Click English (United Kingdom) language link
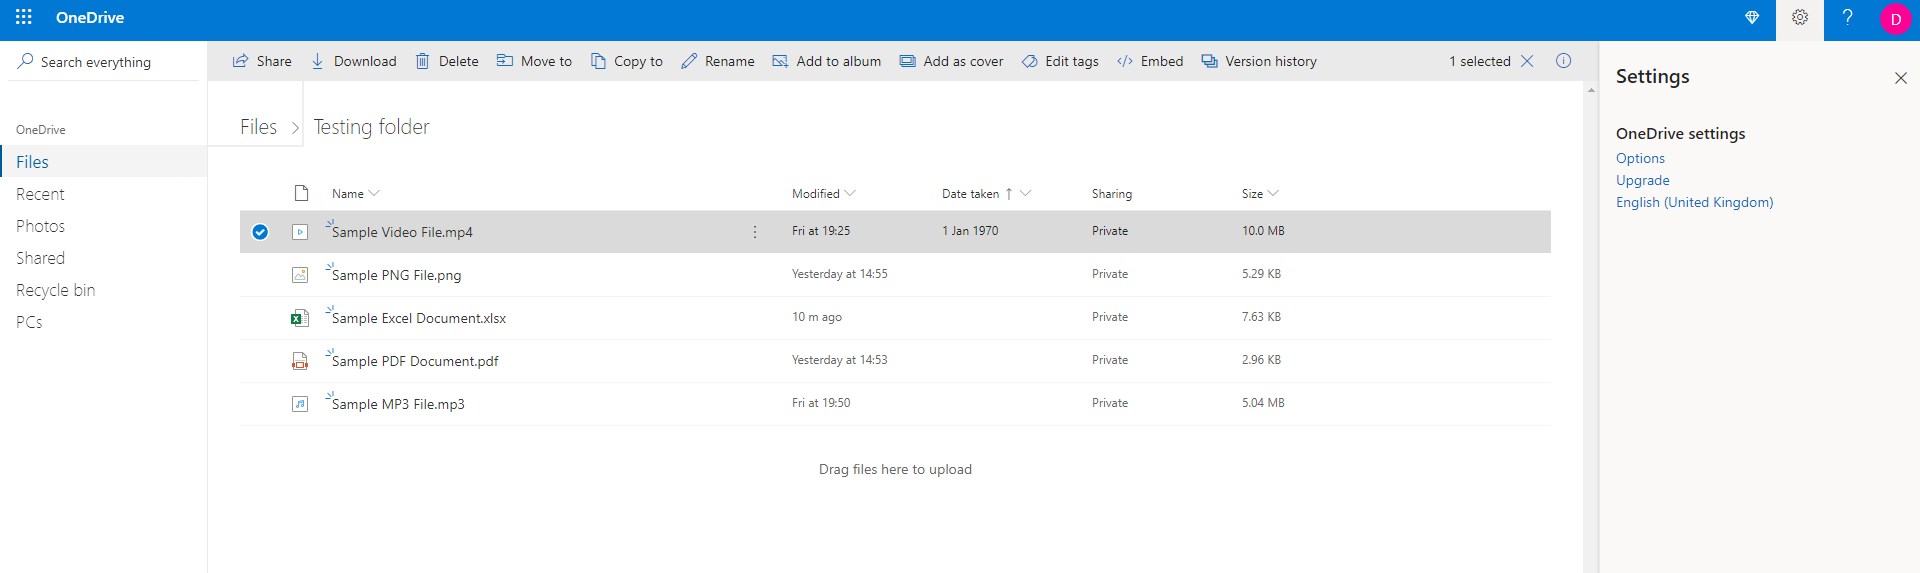Viewport: 1920px width, 573px height. pos(1695,202)
